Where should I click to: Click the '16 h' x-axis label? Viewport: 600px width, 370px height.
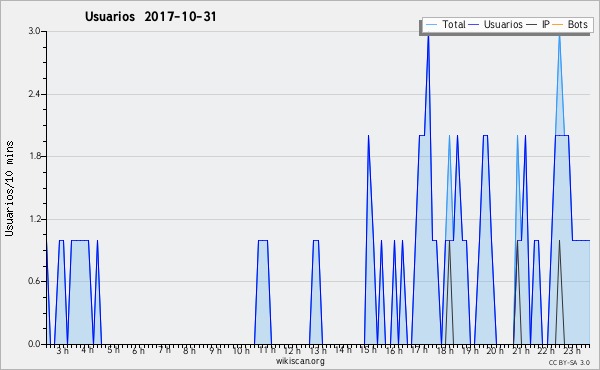394,350
